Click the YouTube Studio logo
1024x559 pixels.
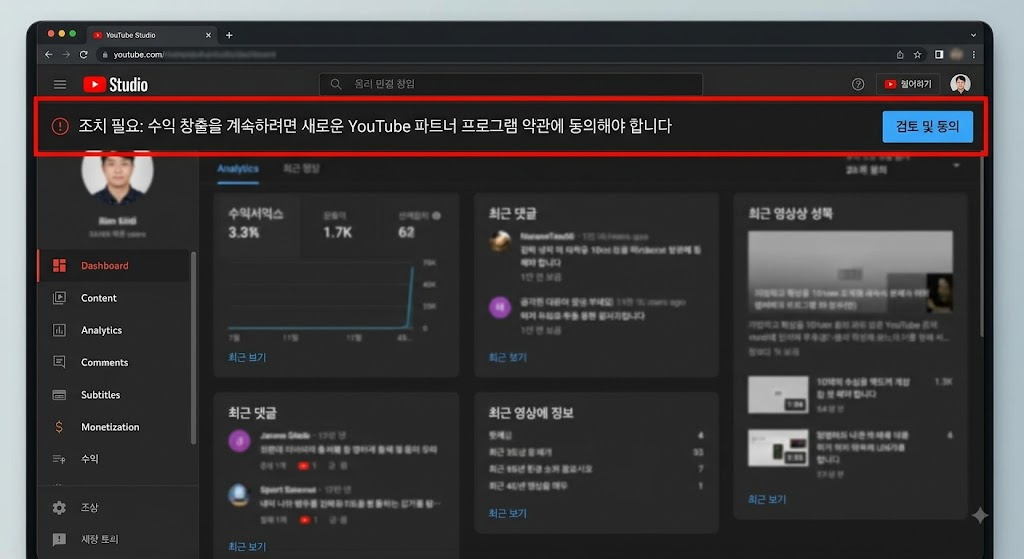pos(116,84)
